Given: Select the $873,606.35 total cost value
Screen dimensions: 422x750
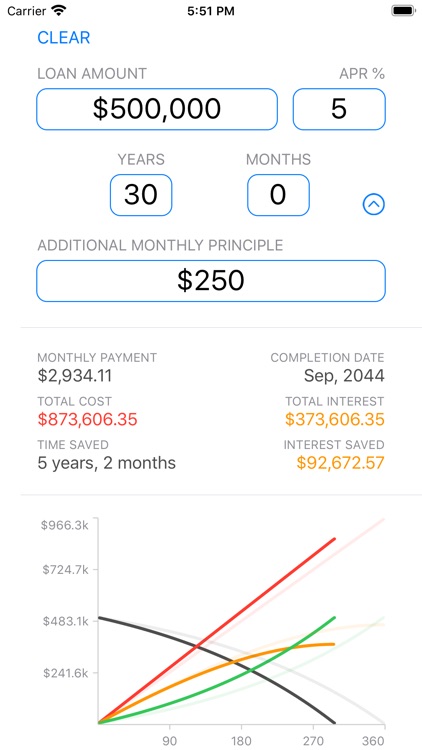Looking at the screenshot, I should [88, 419].
